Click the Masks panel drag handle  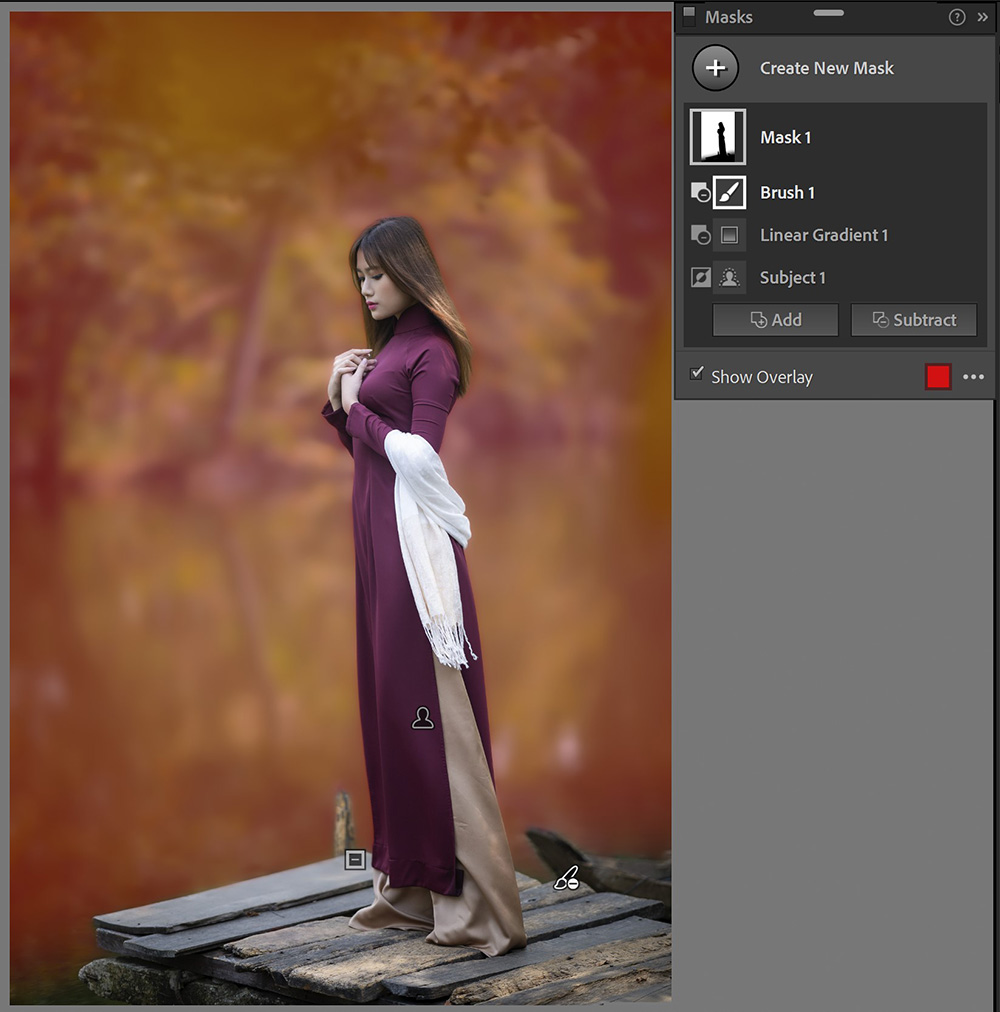tap(829, 13)
